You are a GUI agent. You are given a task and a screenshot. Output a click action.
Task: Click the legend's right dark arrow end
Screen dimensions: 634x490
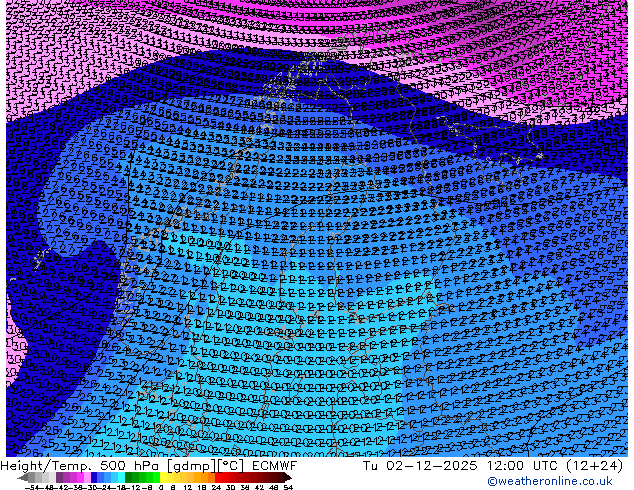pyautogui.click(x=288, y=477)
